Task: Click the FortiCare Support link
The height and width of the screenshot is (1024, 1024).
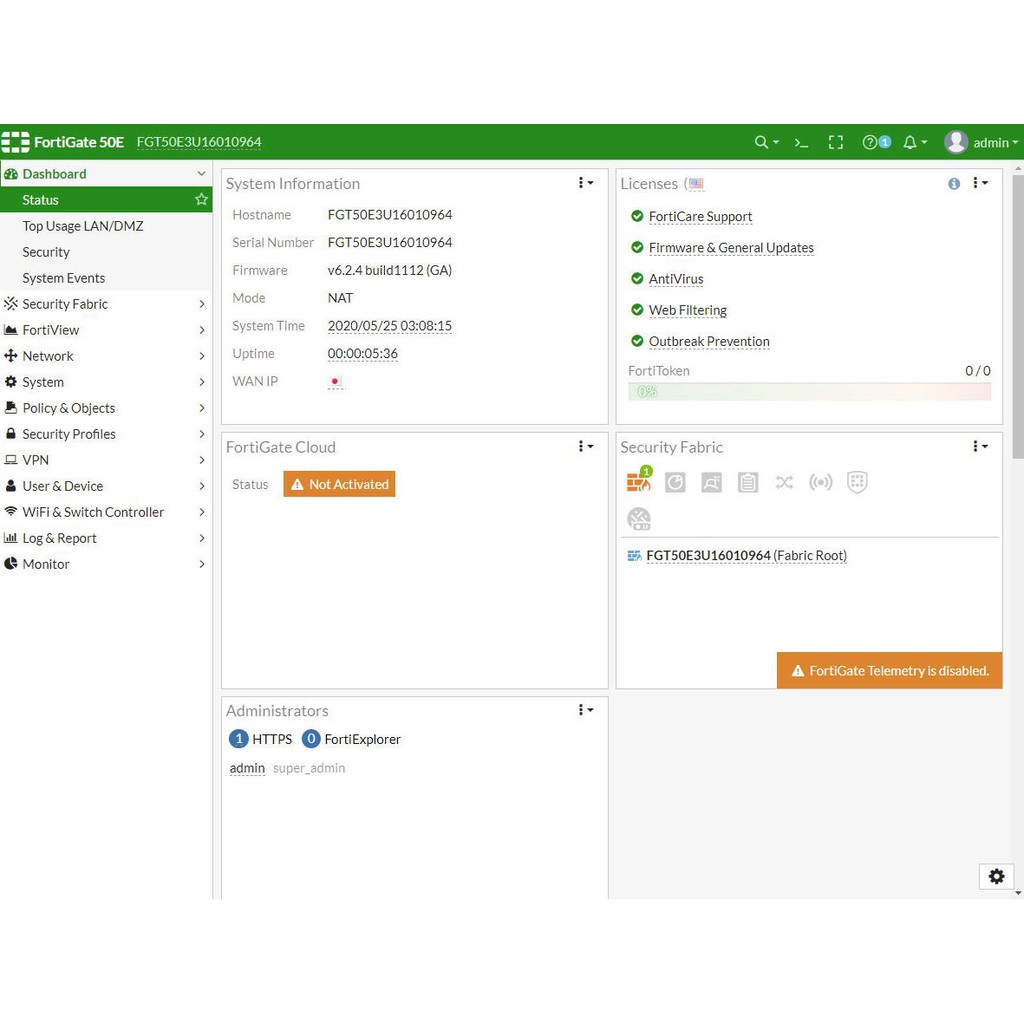Action: point(700,217)
